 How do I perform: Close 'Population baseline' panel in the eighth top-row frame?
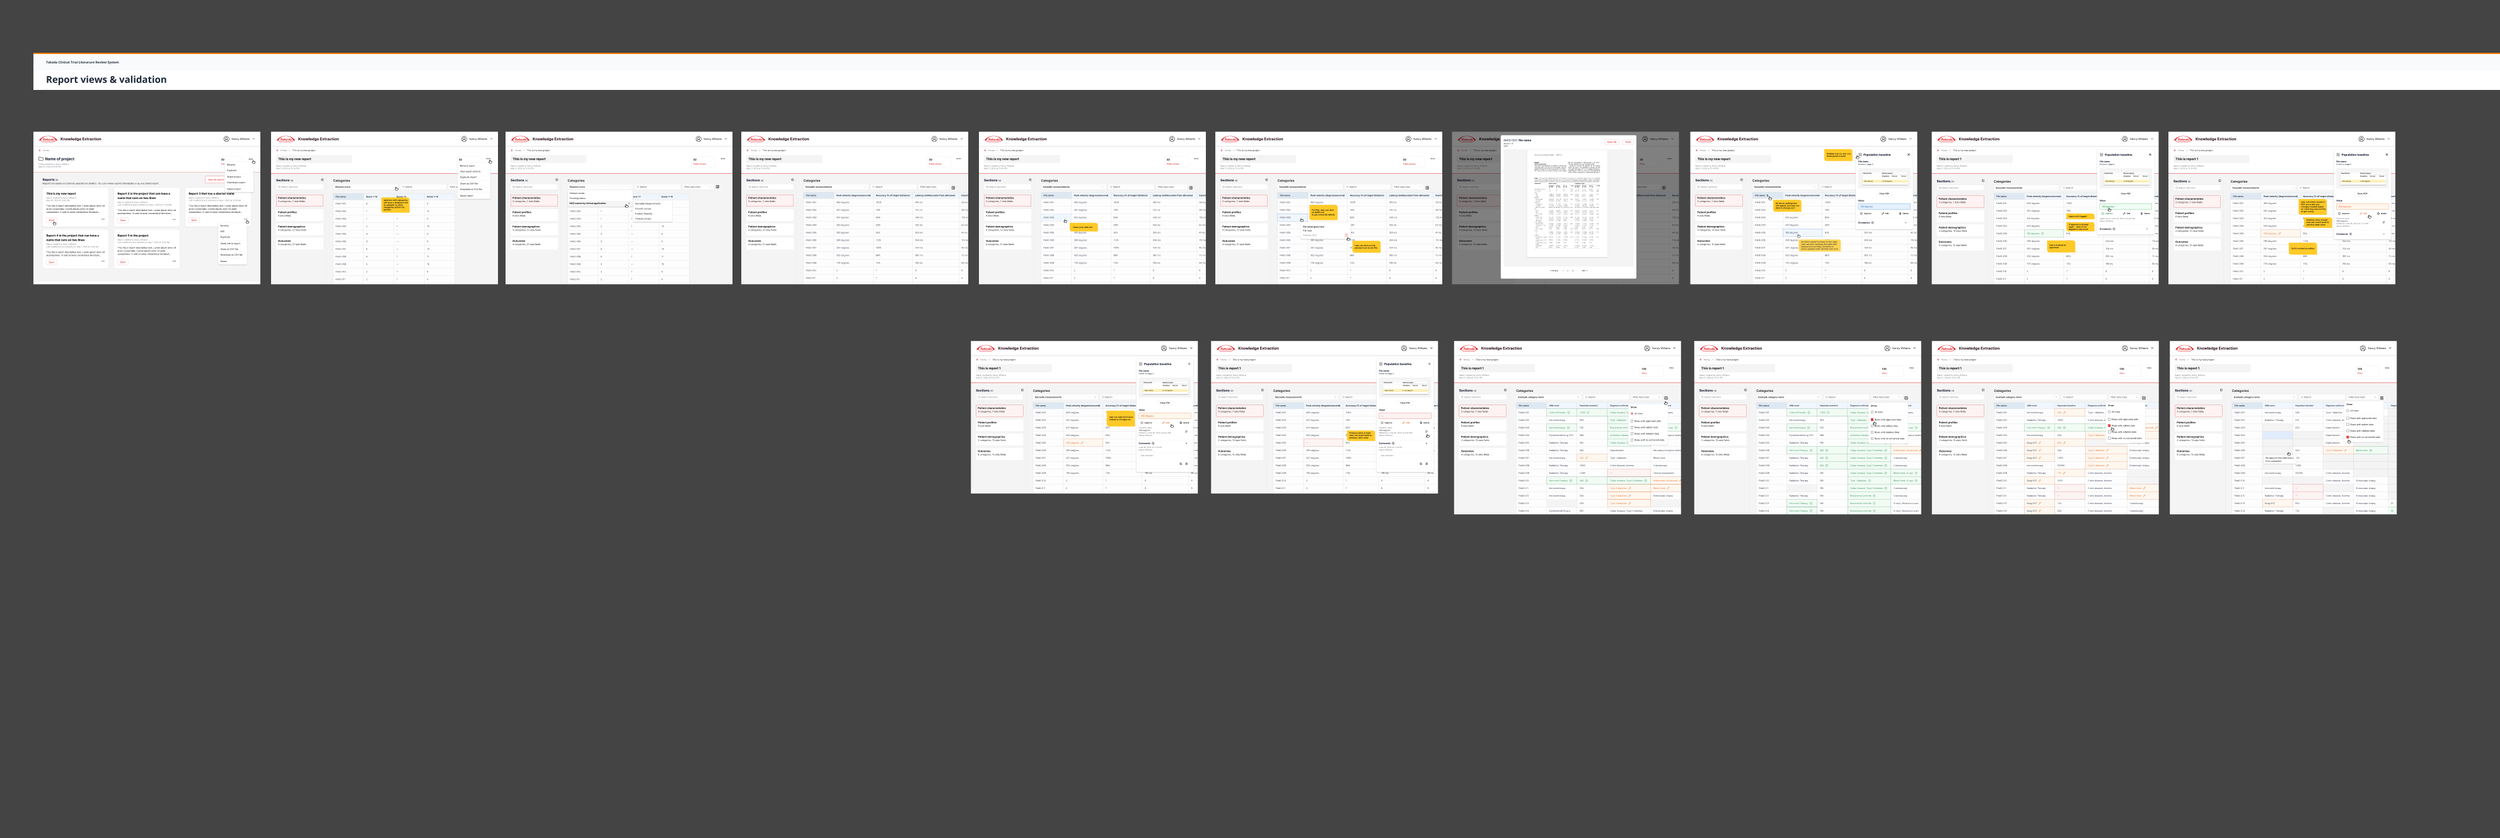pos(1908,155)
